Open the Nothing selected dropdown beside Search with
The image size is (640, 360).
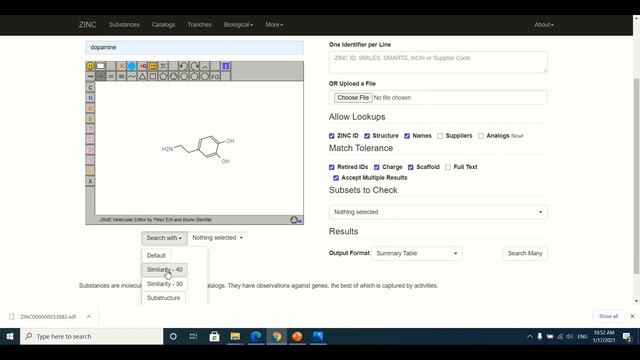pyautogui.click(x=218, y=238)
